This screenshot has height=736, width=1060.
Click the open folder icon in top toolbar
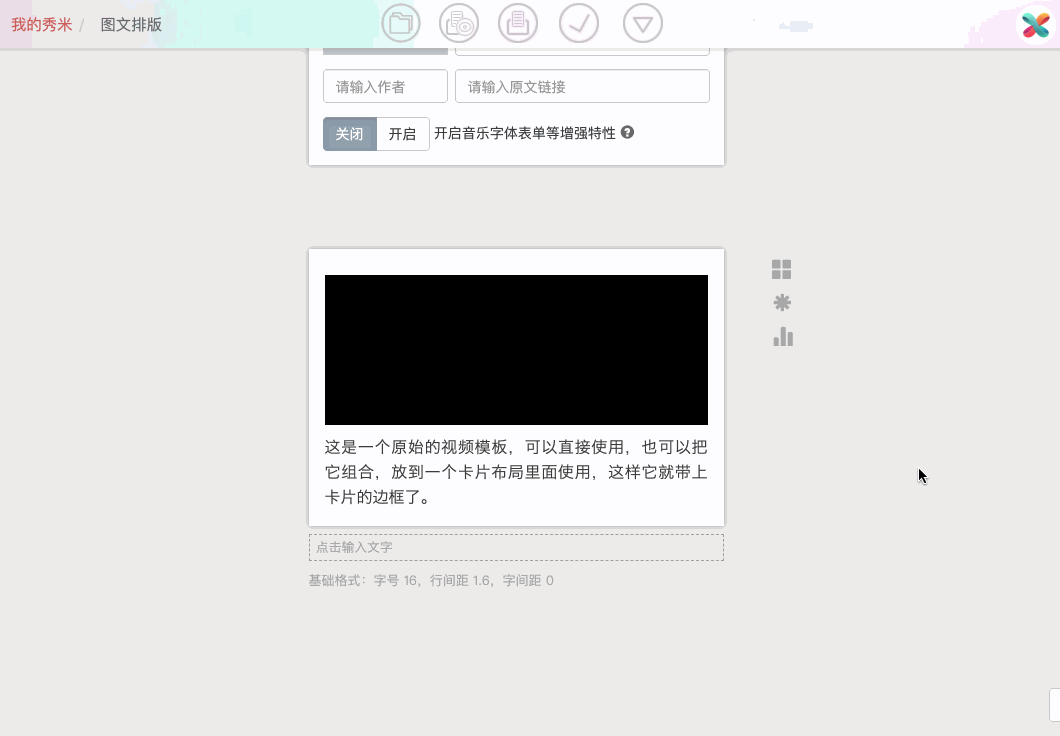(401, 23)
